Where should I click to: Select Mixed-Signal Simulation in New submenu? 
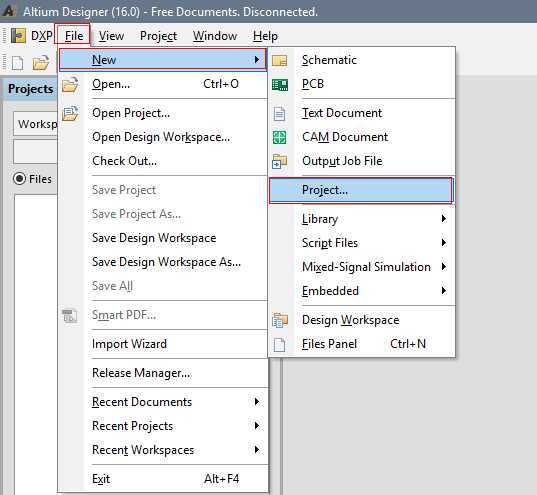coord(362,267)
